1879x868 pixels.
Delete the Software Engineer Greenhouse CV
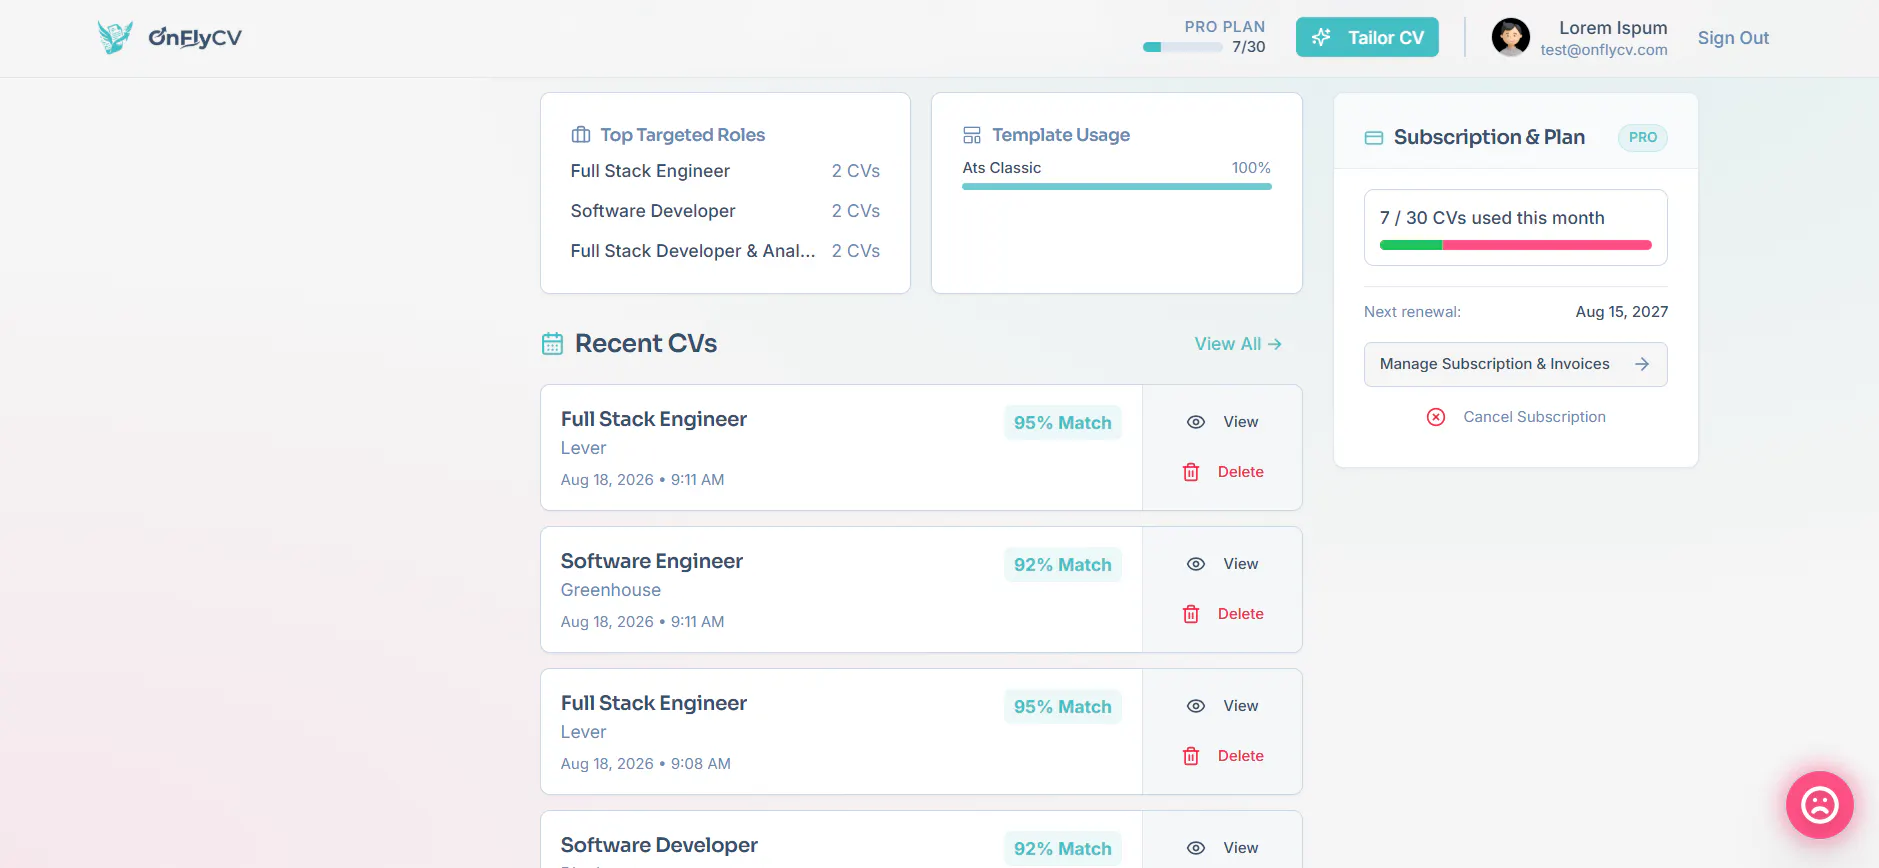[1223, 614]
